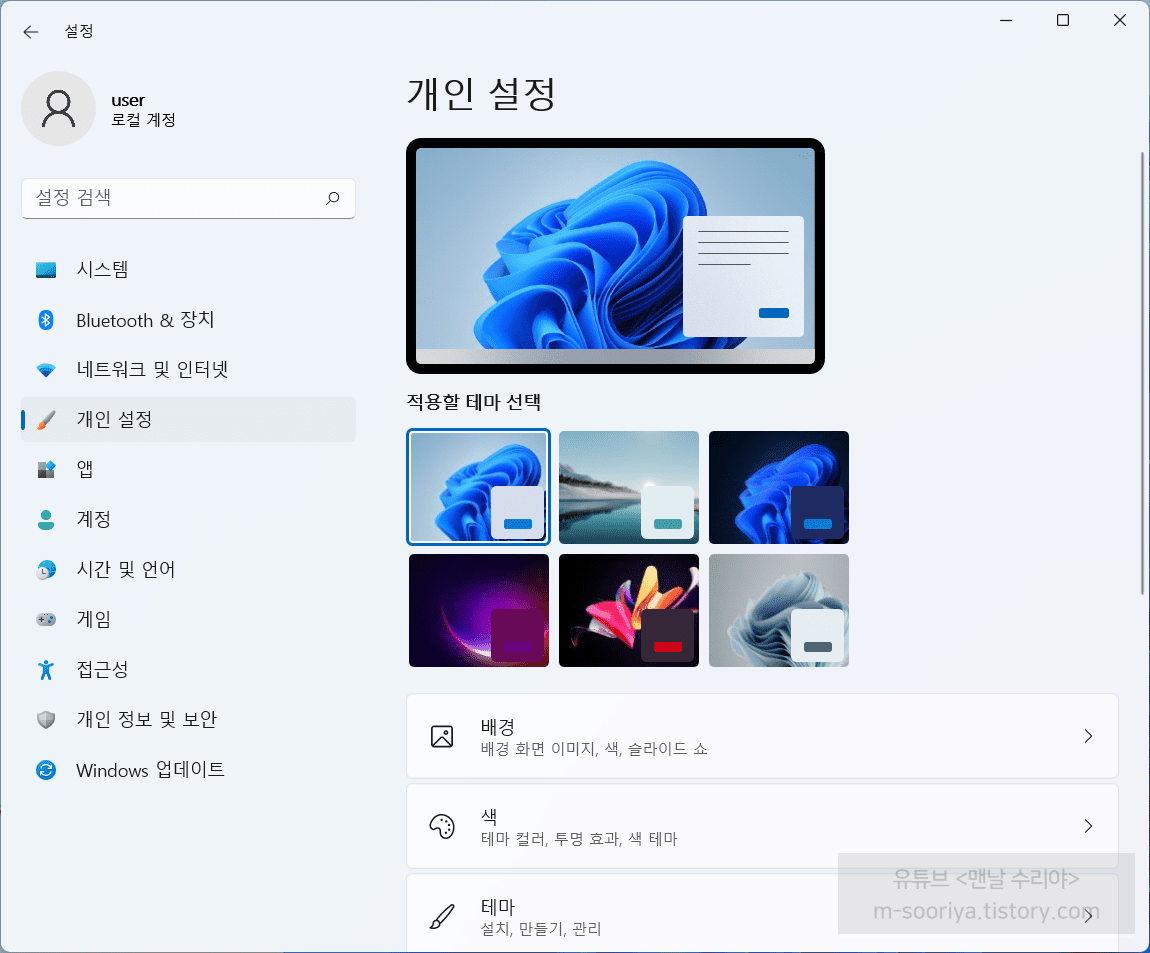Screen dimensions: 1150x953
Task: Open 시간 및 언어 section
Action: [188, 569]
